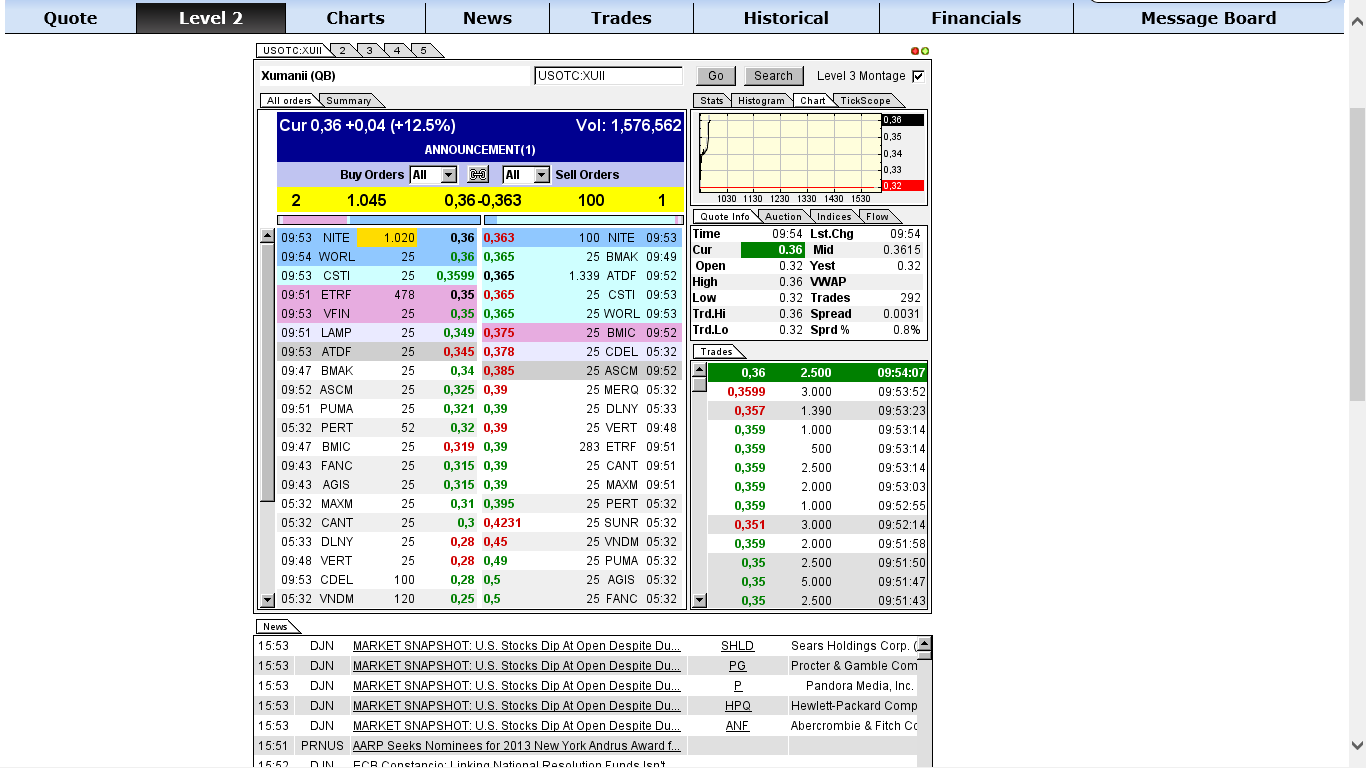Click the order book vertical scrollbar thumb
Image resolution: width=1366 pixels, height=768 pixels.
point(267,370)
